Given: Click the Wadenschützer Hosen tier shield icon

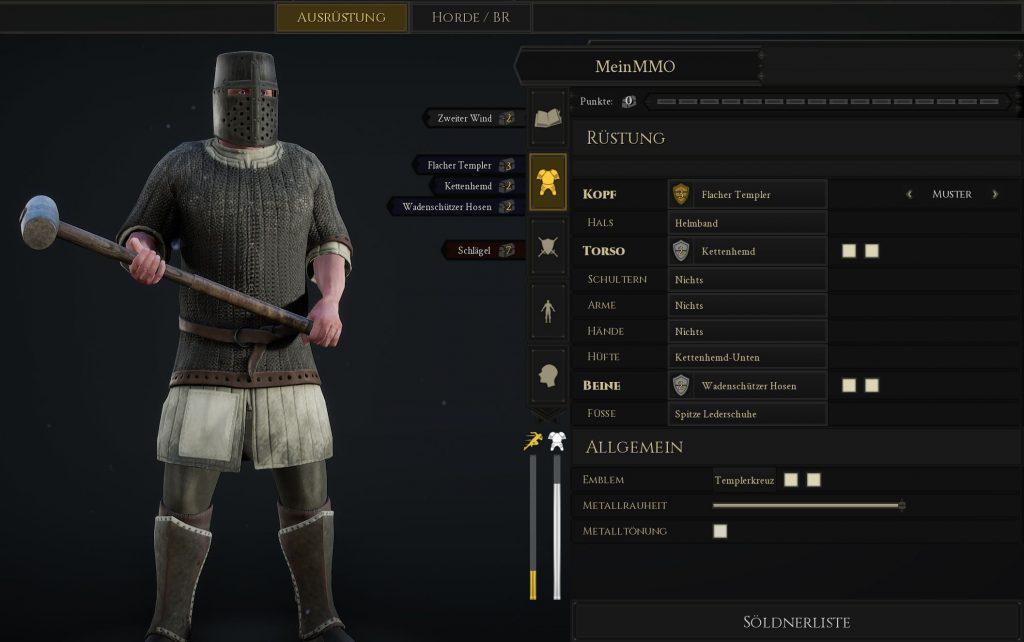Looking at the screenshot, I should coord(681,385).
